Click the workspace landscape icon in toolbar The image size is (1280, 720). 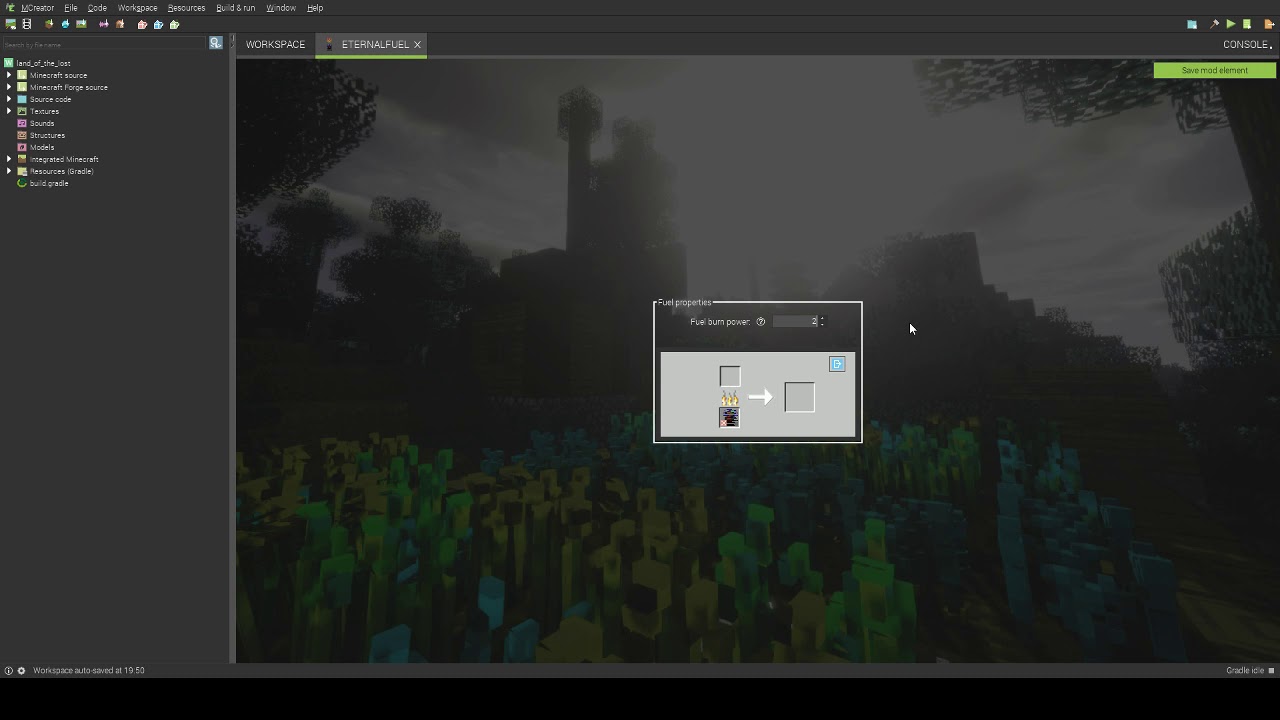(11, 24)
